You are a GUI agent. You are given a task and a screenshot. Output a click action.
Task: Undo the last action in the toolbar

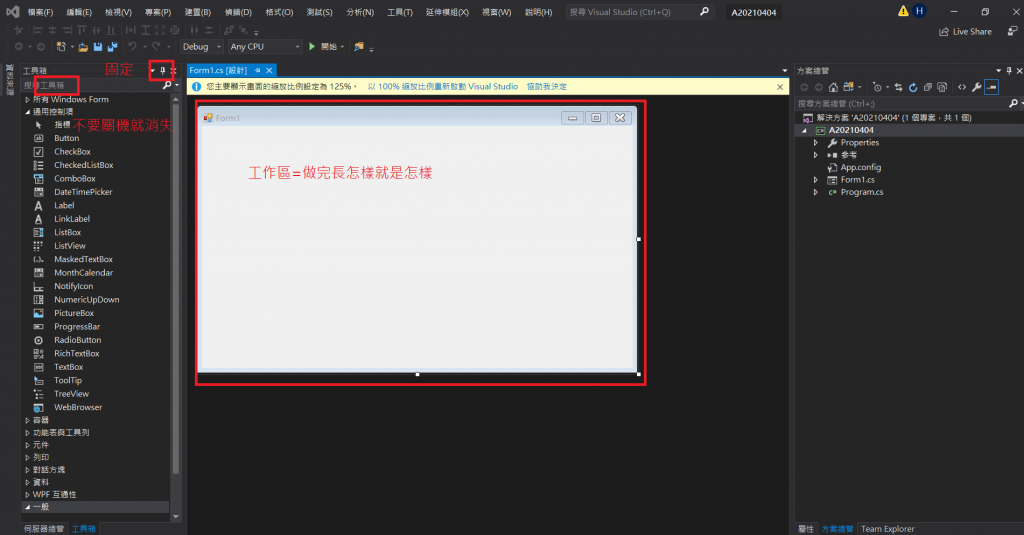pos(133,46)
